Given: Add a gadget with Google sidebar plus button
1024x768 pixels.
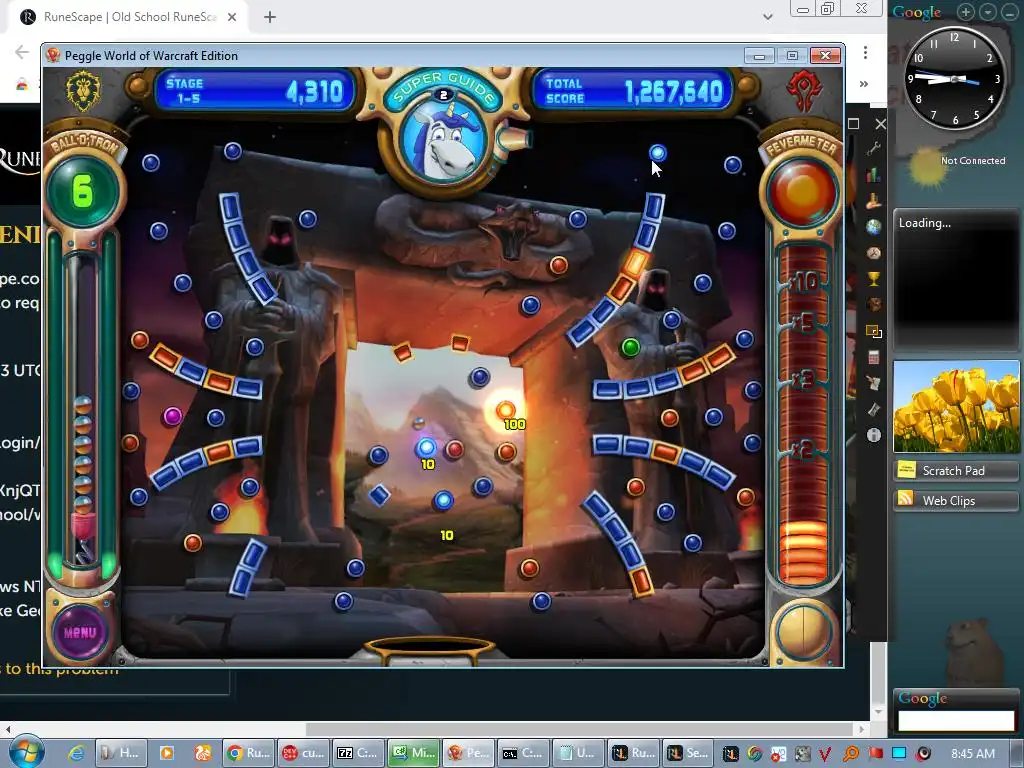Looking at the screenshot, I should click(x=966, y=12).
